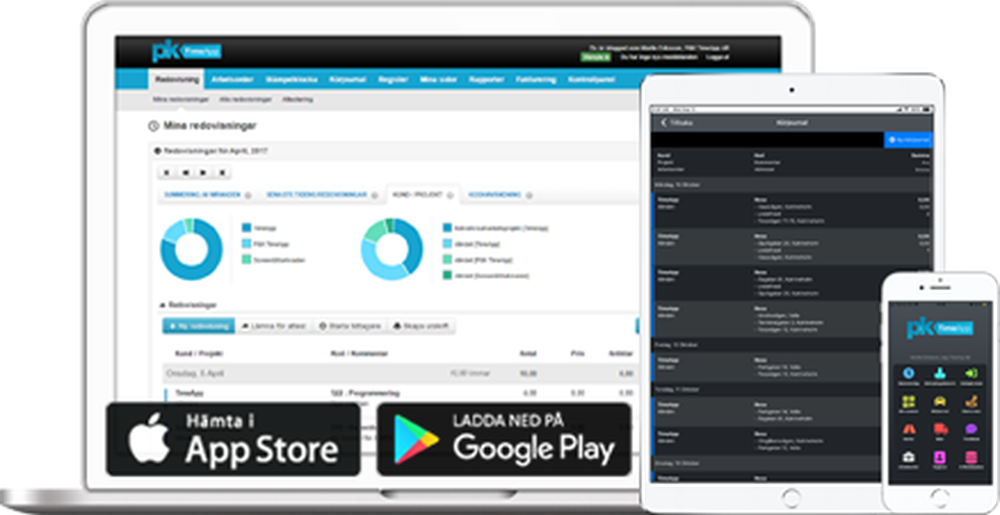Select the Attestering sub-tab
Viewport: 1000px width, 515px height.
[297, 99]
